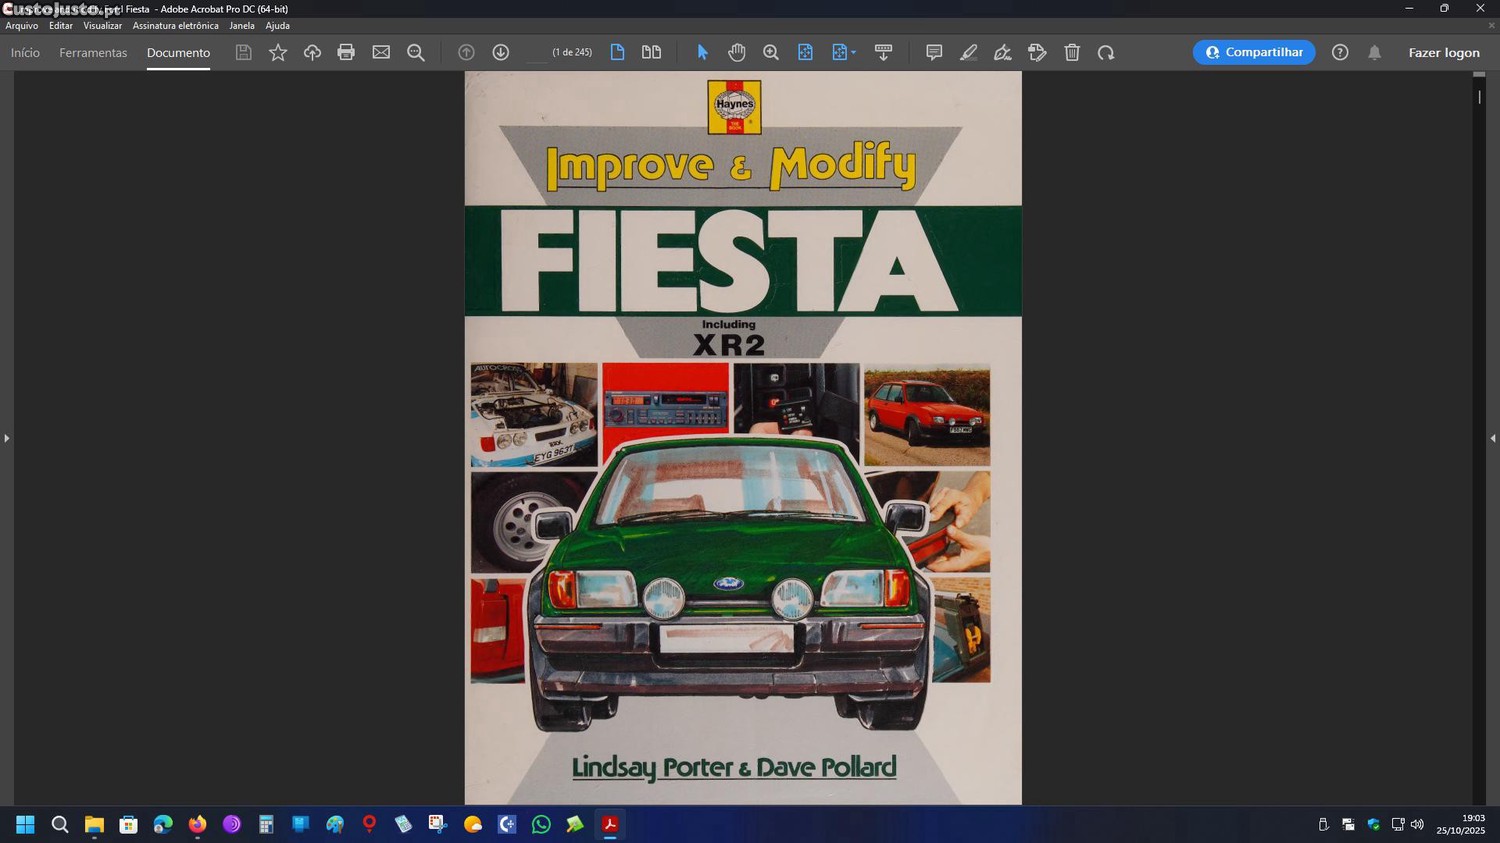Expand the right tools pane
The width and height of the screenshot is (1500, 843).
point(1492,438)
